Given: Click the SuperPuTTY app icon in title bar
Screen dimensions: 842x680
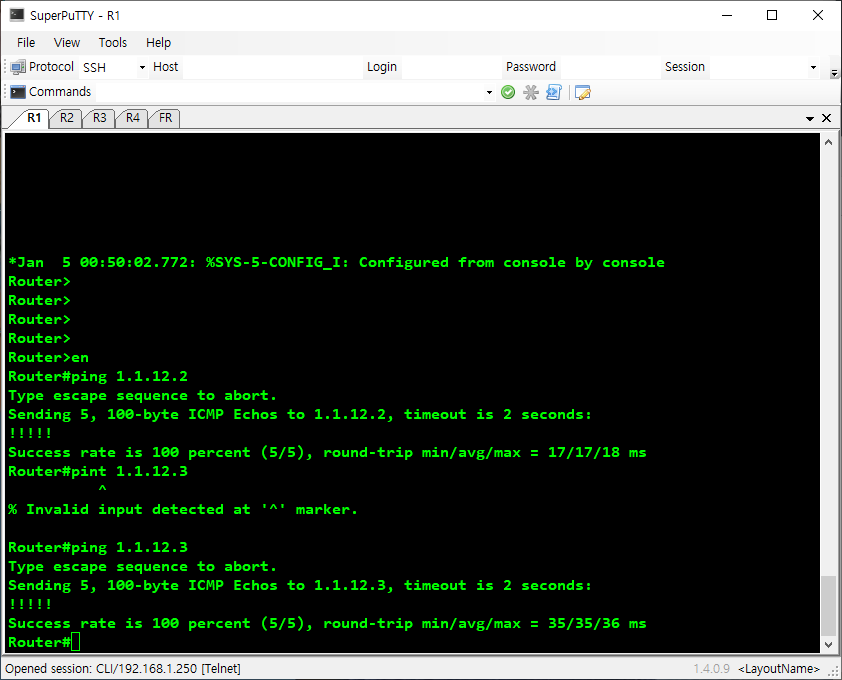Looking at the screenshot, I should coord(17,15).
